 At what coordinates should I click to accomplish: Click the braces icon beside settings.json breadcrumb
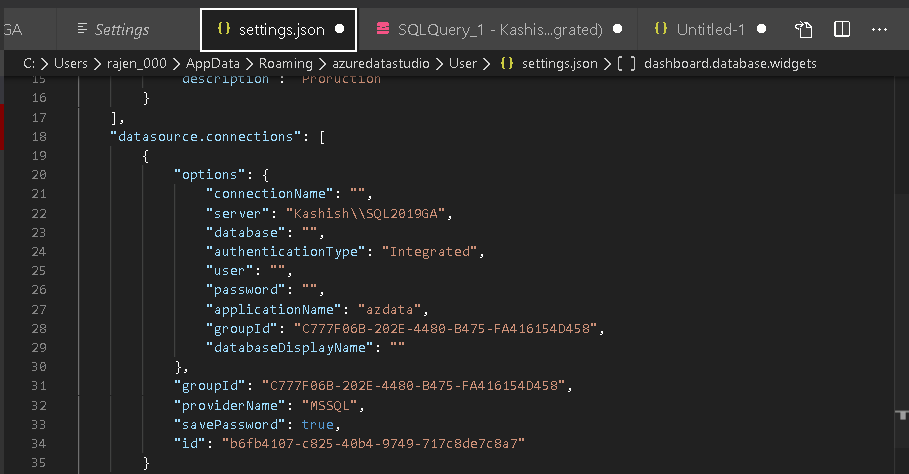[507, 64]
